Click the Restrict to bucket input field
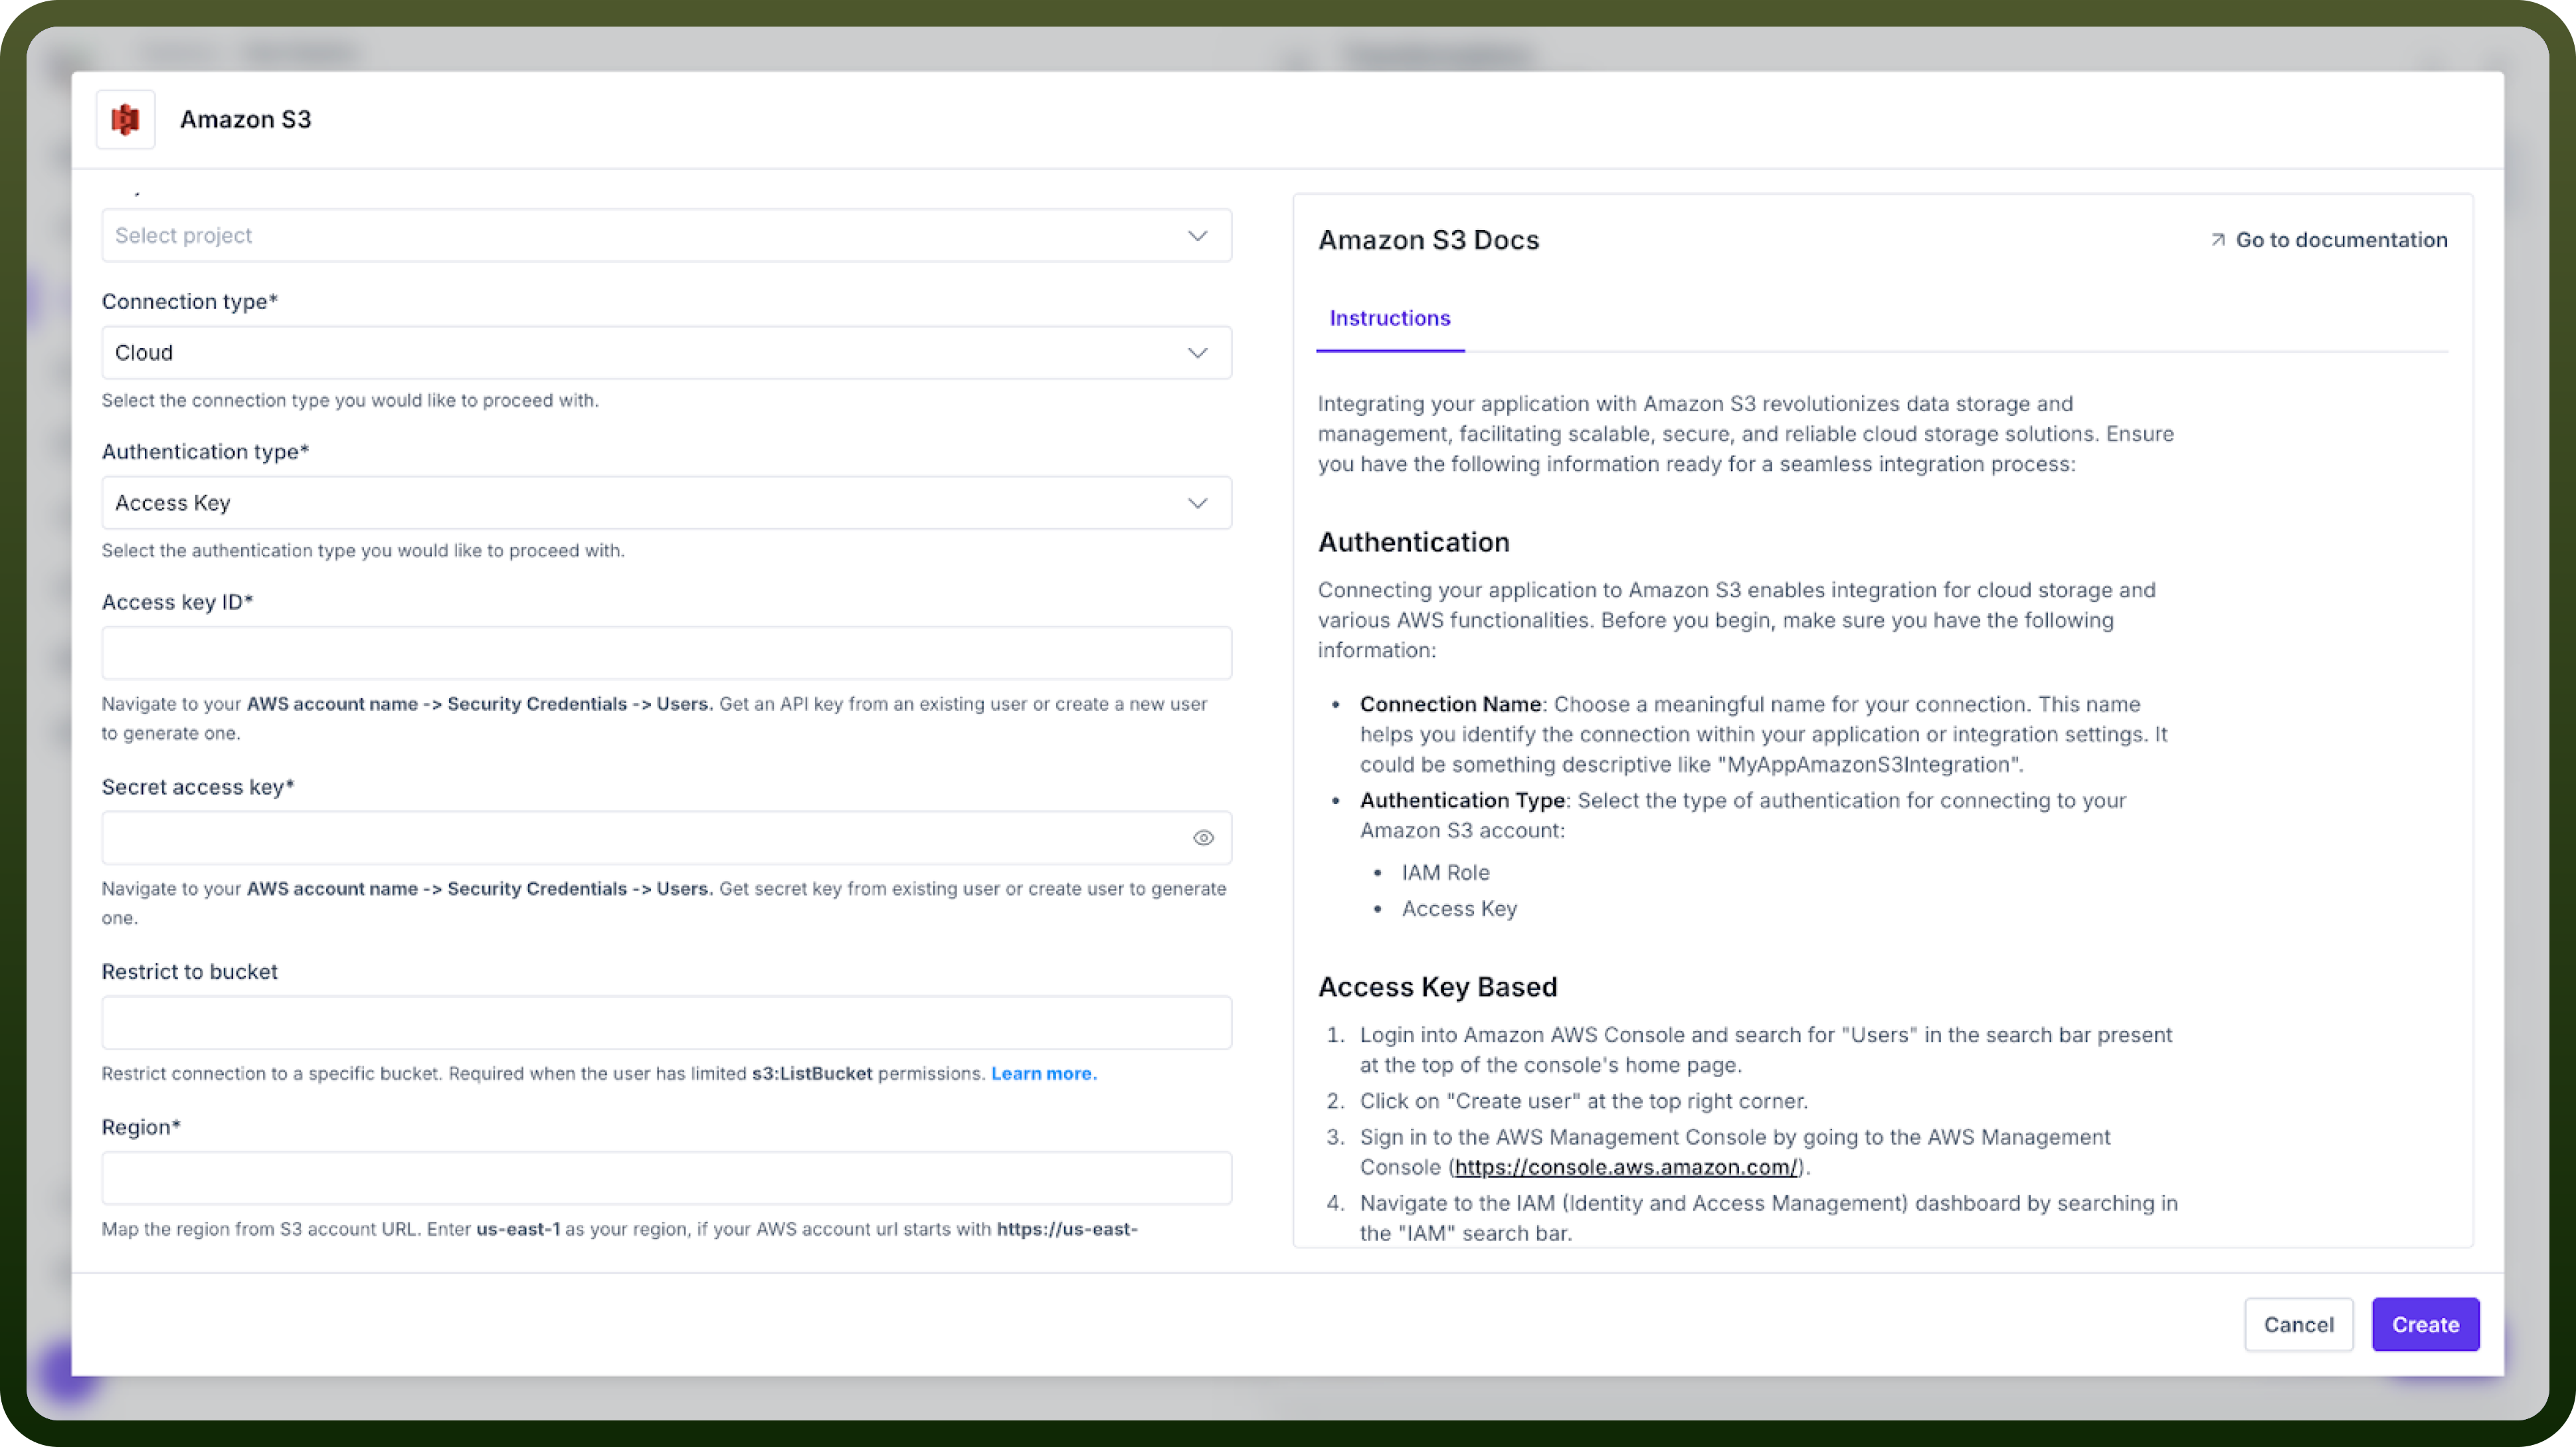2576x1447 pixels. tap(666, 1023)
